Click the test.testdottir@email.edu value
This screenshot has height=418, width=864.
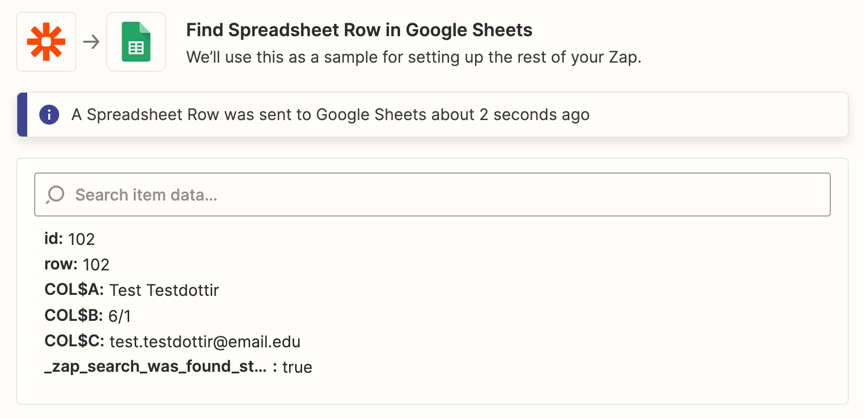(x=205, y=342)
